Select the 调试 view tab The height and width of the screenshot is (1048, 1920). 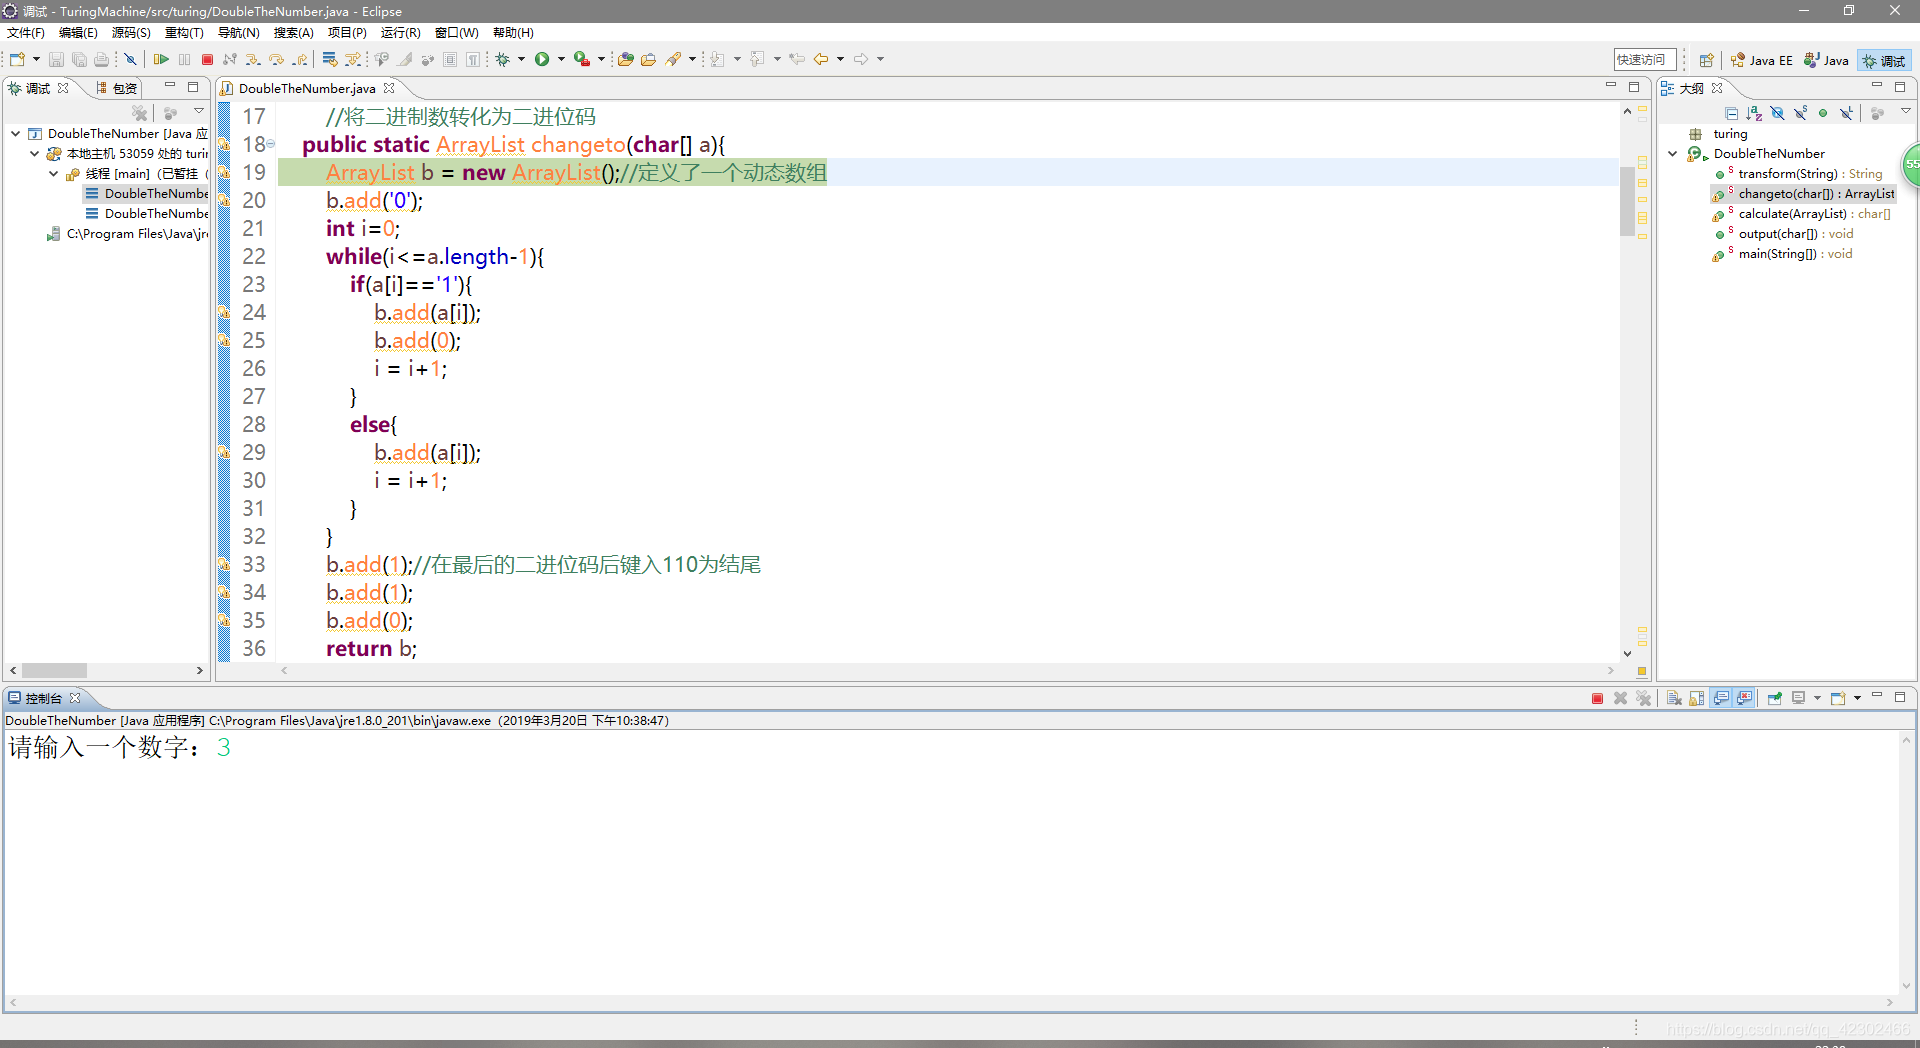[38, 89]
